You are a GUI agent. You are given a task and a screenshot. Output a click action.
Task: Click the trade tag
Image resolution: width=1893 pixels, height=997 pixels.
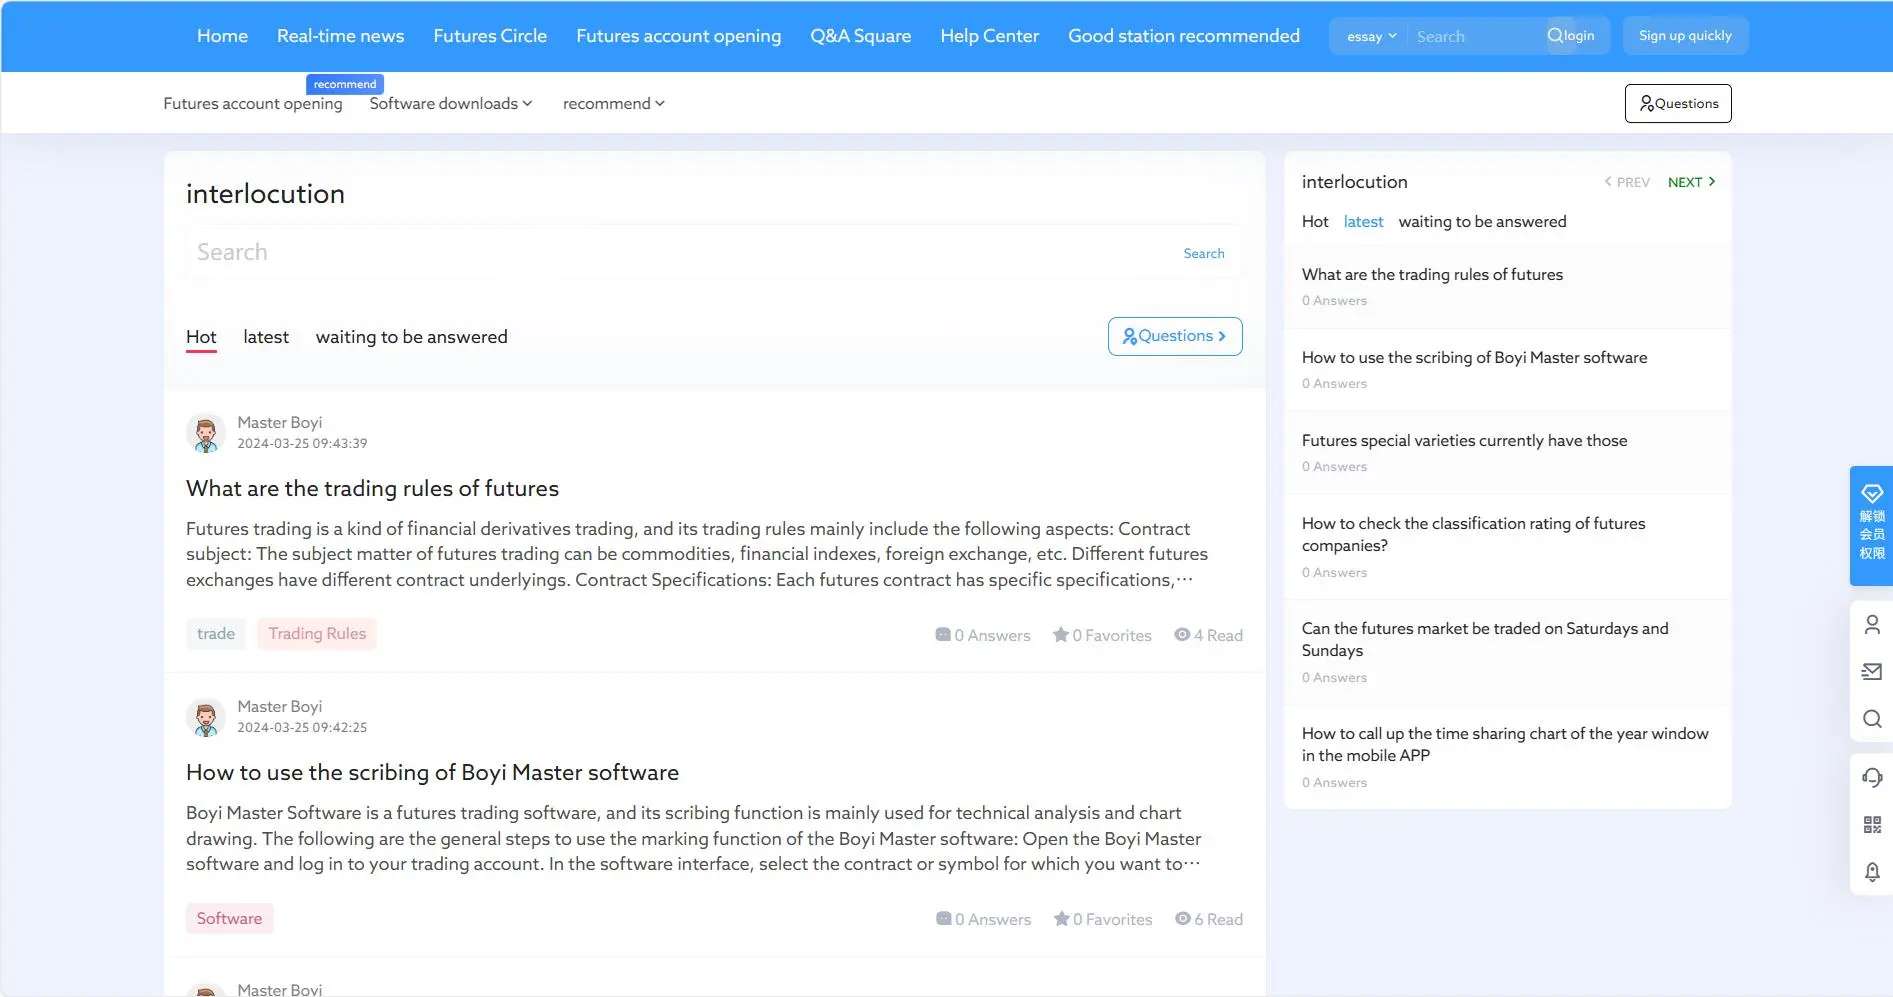[x=216, y=634]
